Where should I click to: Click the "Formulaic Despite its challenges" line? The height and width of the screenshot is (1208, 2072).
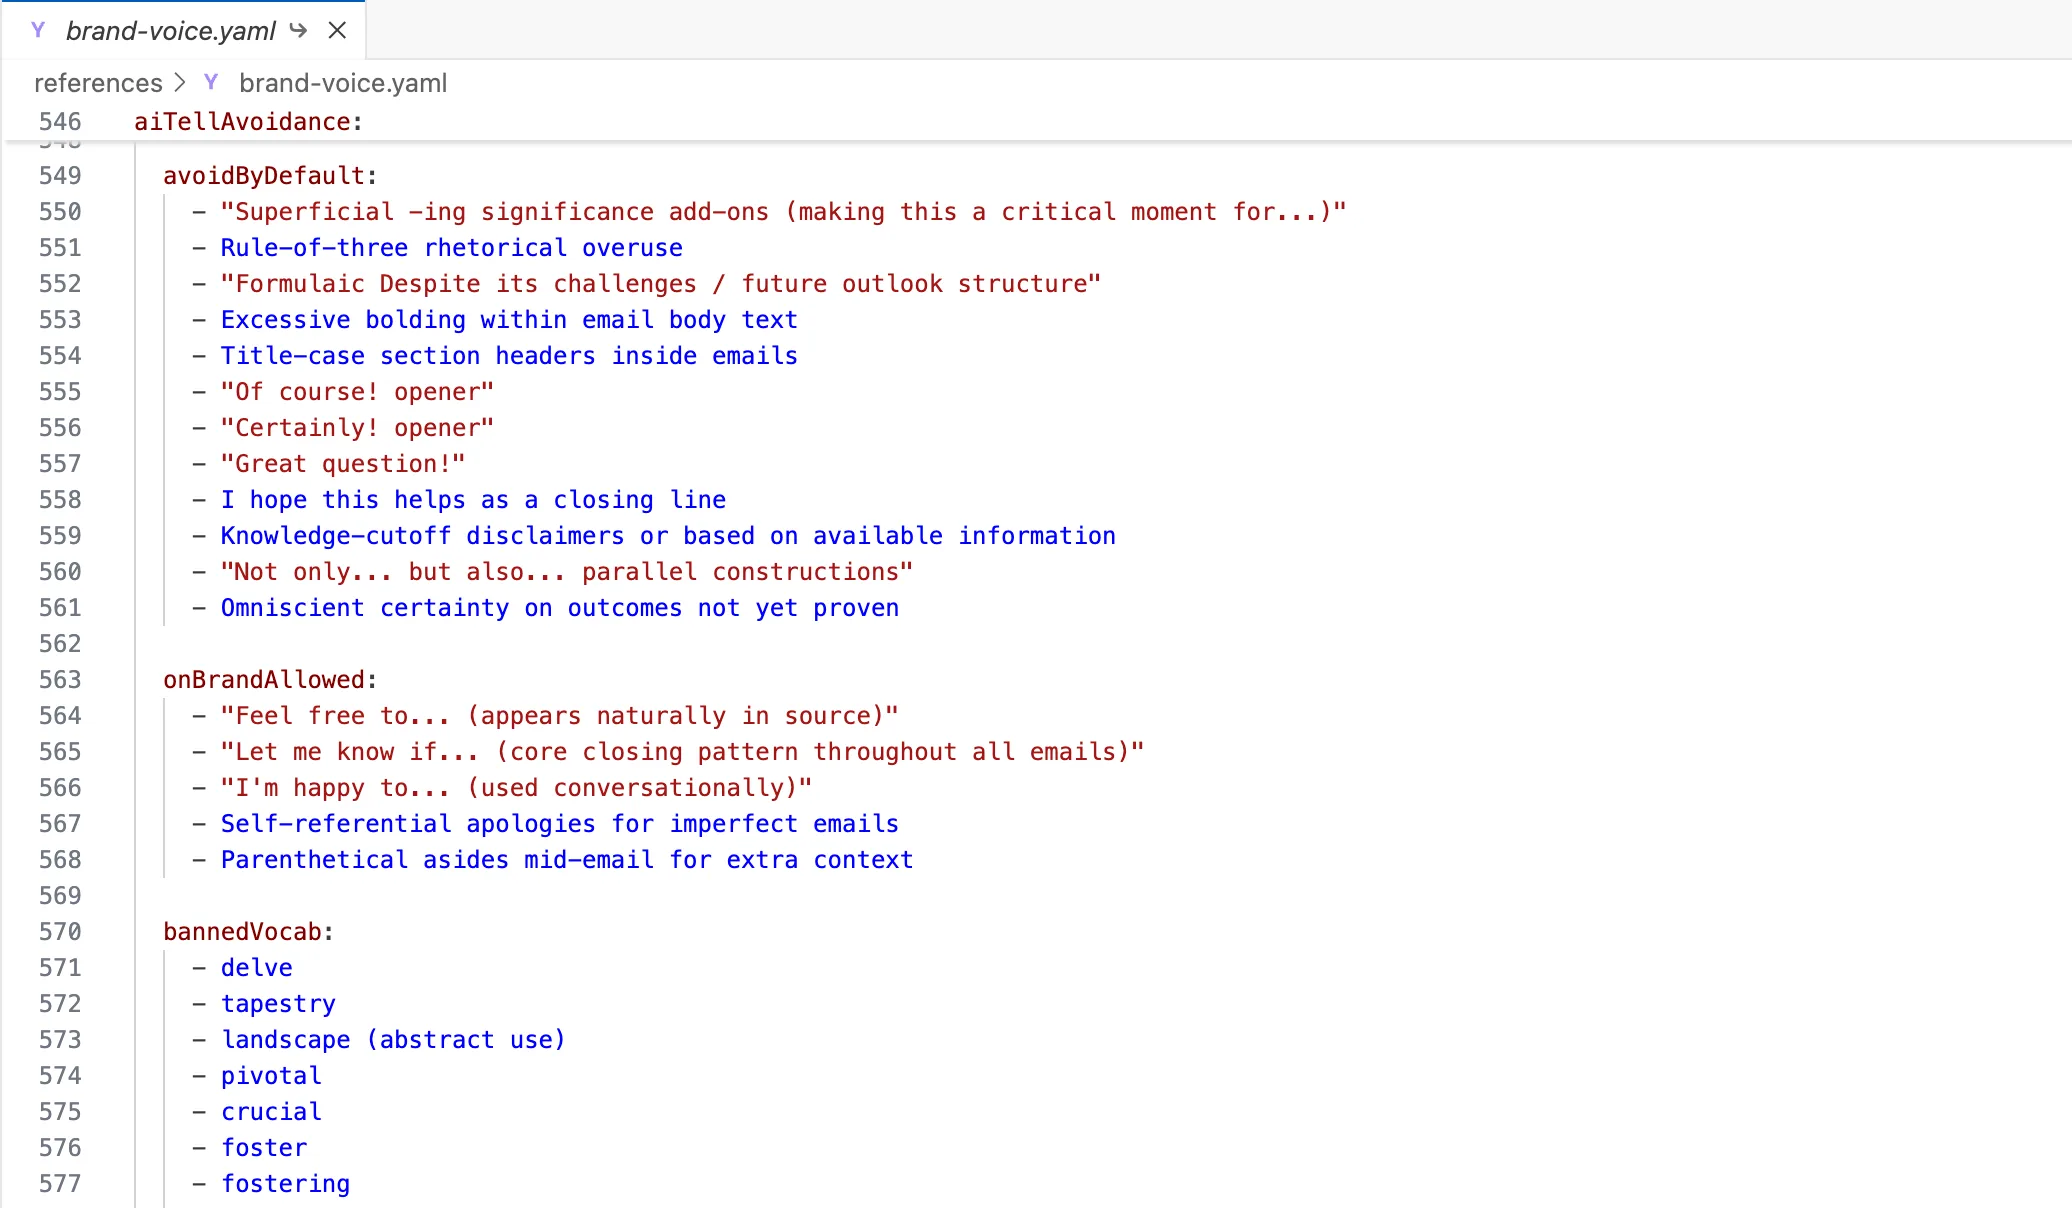pyautogui.click(x=660, y=284)
